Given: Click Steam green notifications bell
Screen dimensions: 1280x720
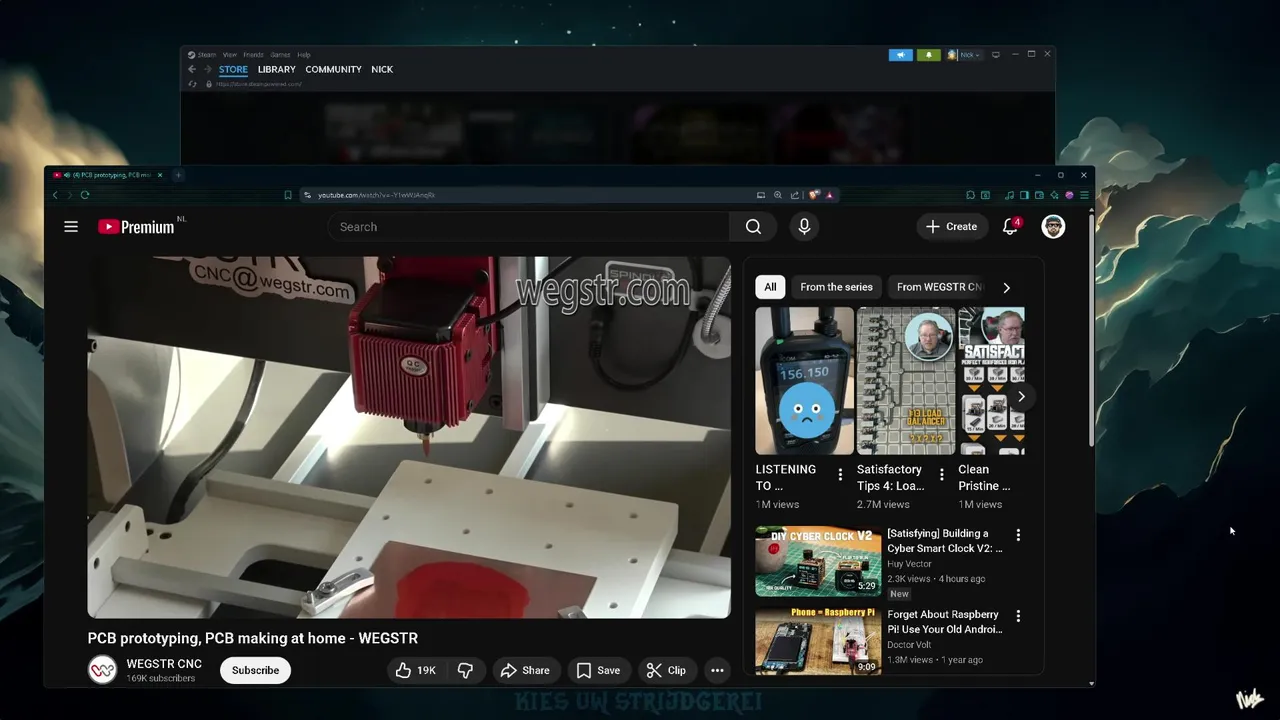Looking at the screenshot, I should tap(928, 55).
